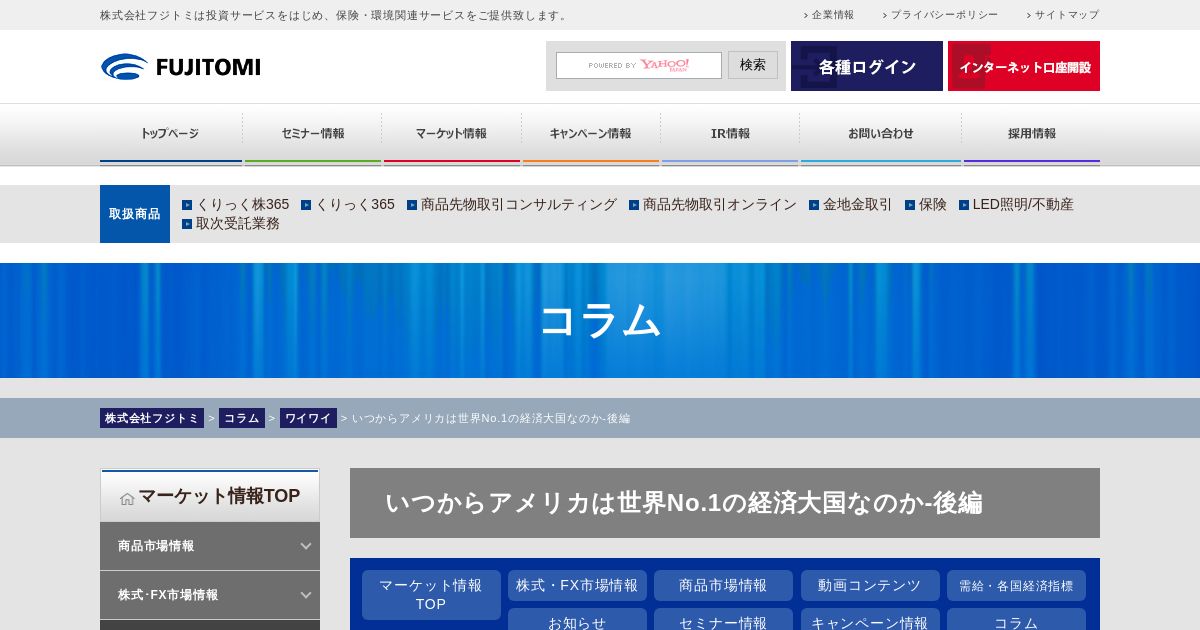Open キャンペーン情報 in the main nav
Image resolution: width=1200 pixels, height=630 pixels.
pyautogui.click(x=591, y=134)
